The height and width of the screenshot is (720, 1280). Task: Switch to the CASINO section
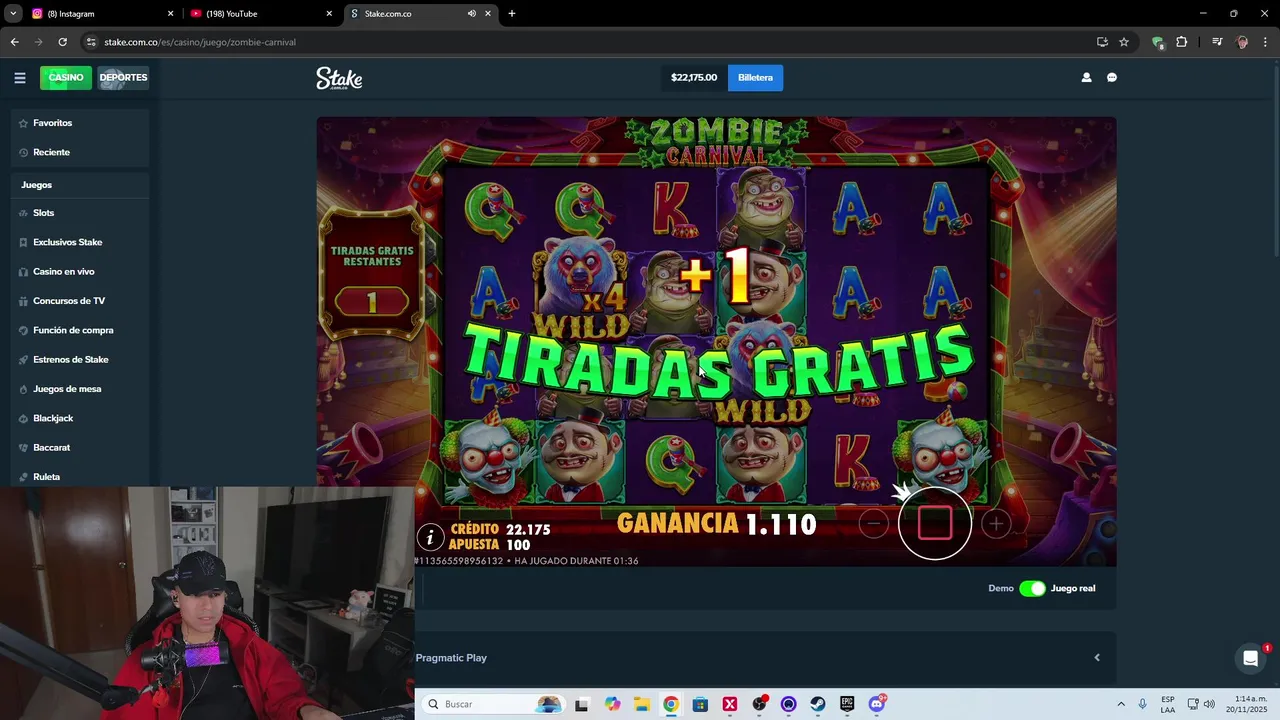(66, 78)
